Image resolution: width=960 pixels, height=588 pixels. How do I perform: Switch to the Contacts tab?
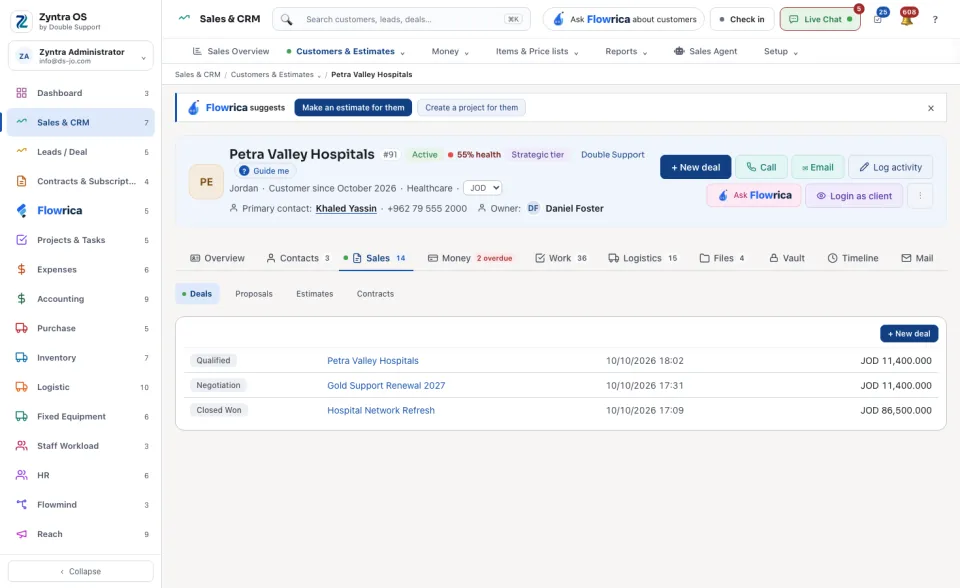coord(298,258)
